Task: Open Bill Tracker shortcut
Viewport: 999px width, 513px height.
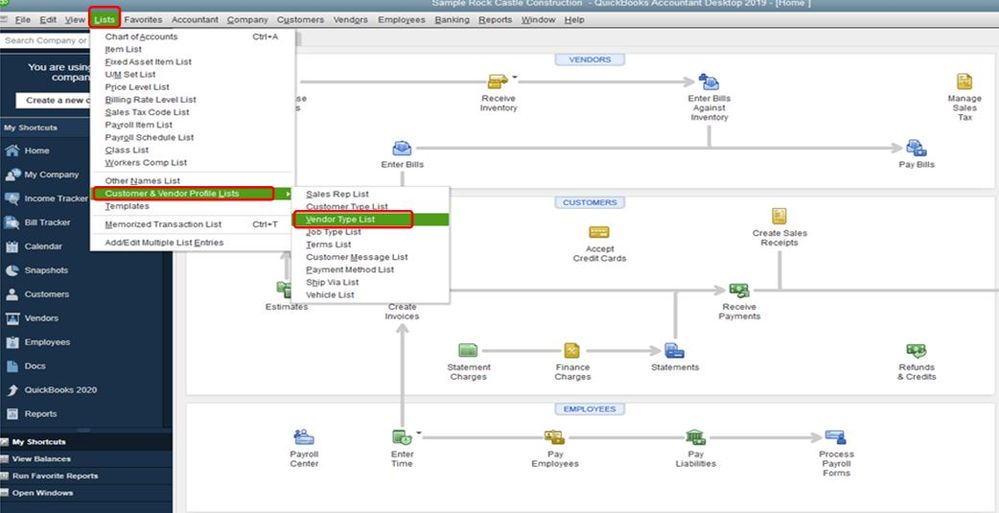Action: click(48, 222)
